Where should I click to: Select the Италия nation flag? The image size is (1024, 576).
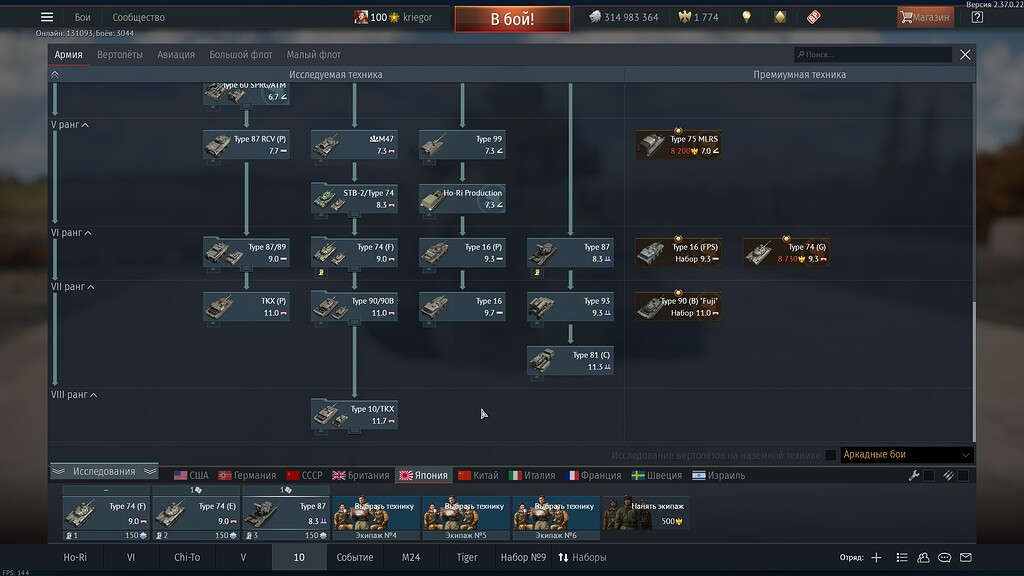click(532, 475)
